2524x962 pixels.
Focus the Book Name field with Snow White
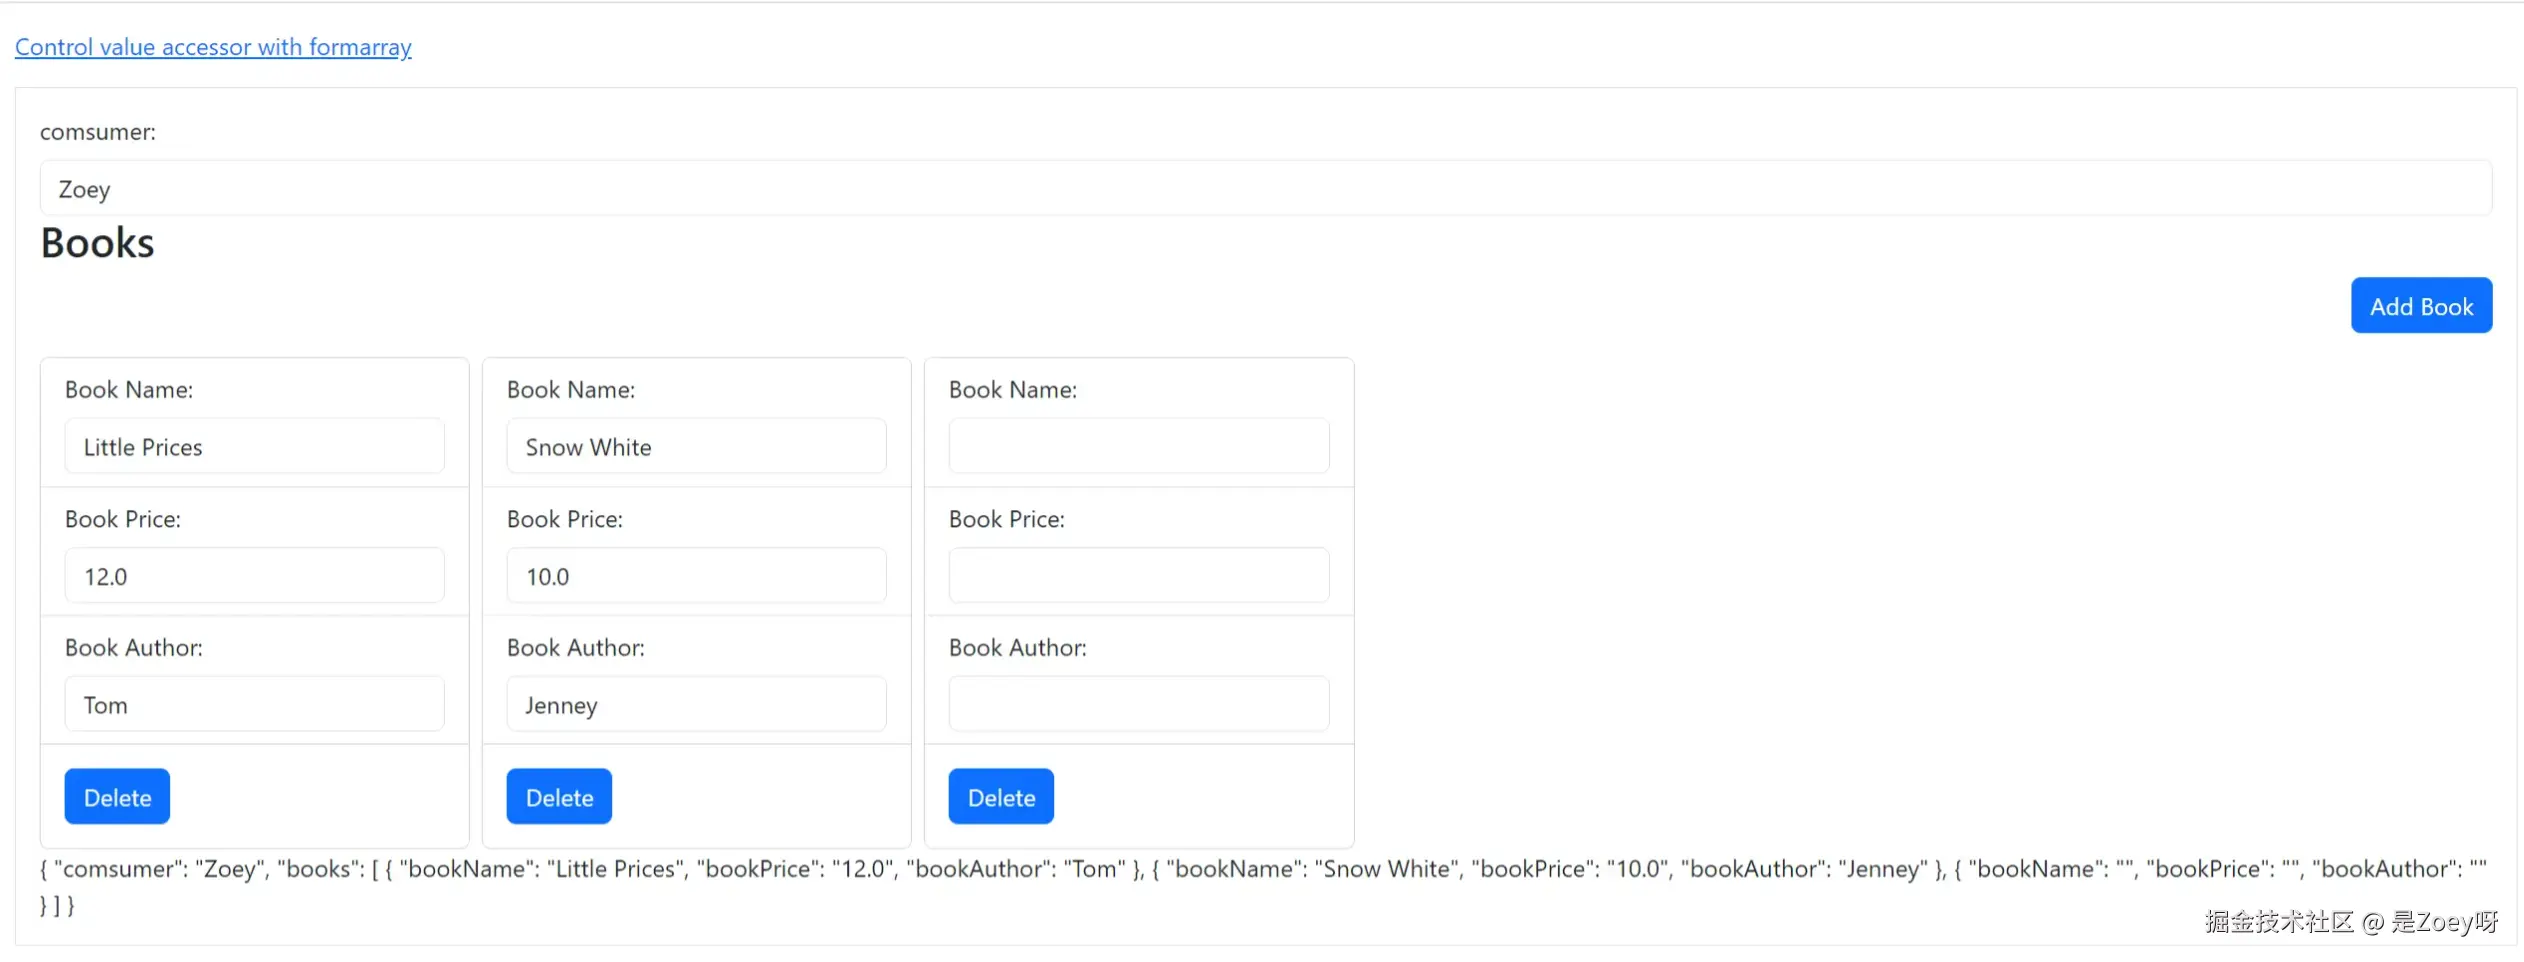click(696, 446)
